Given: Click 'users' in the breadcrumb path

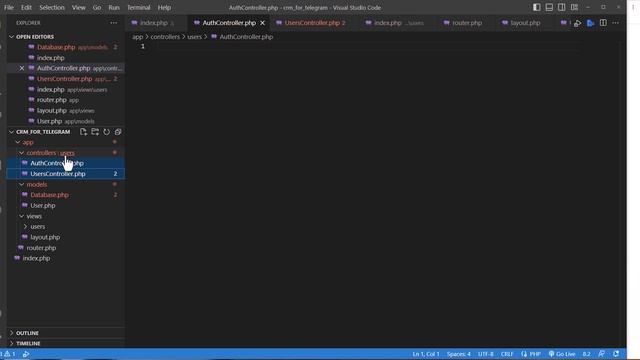Looking at the screenshot, I should click(194, 37).
